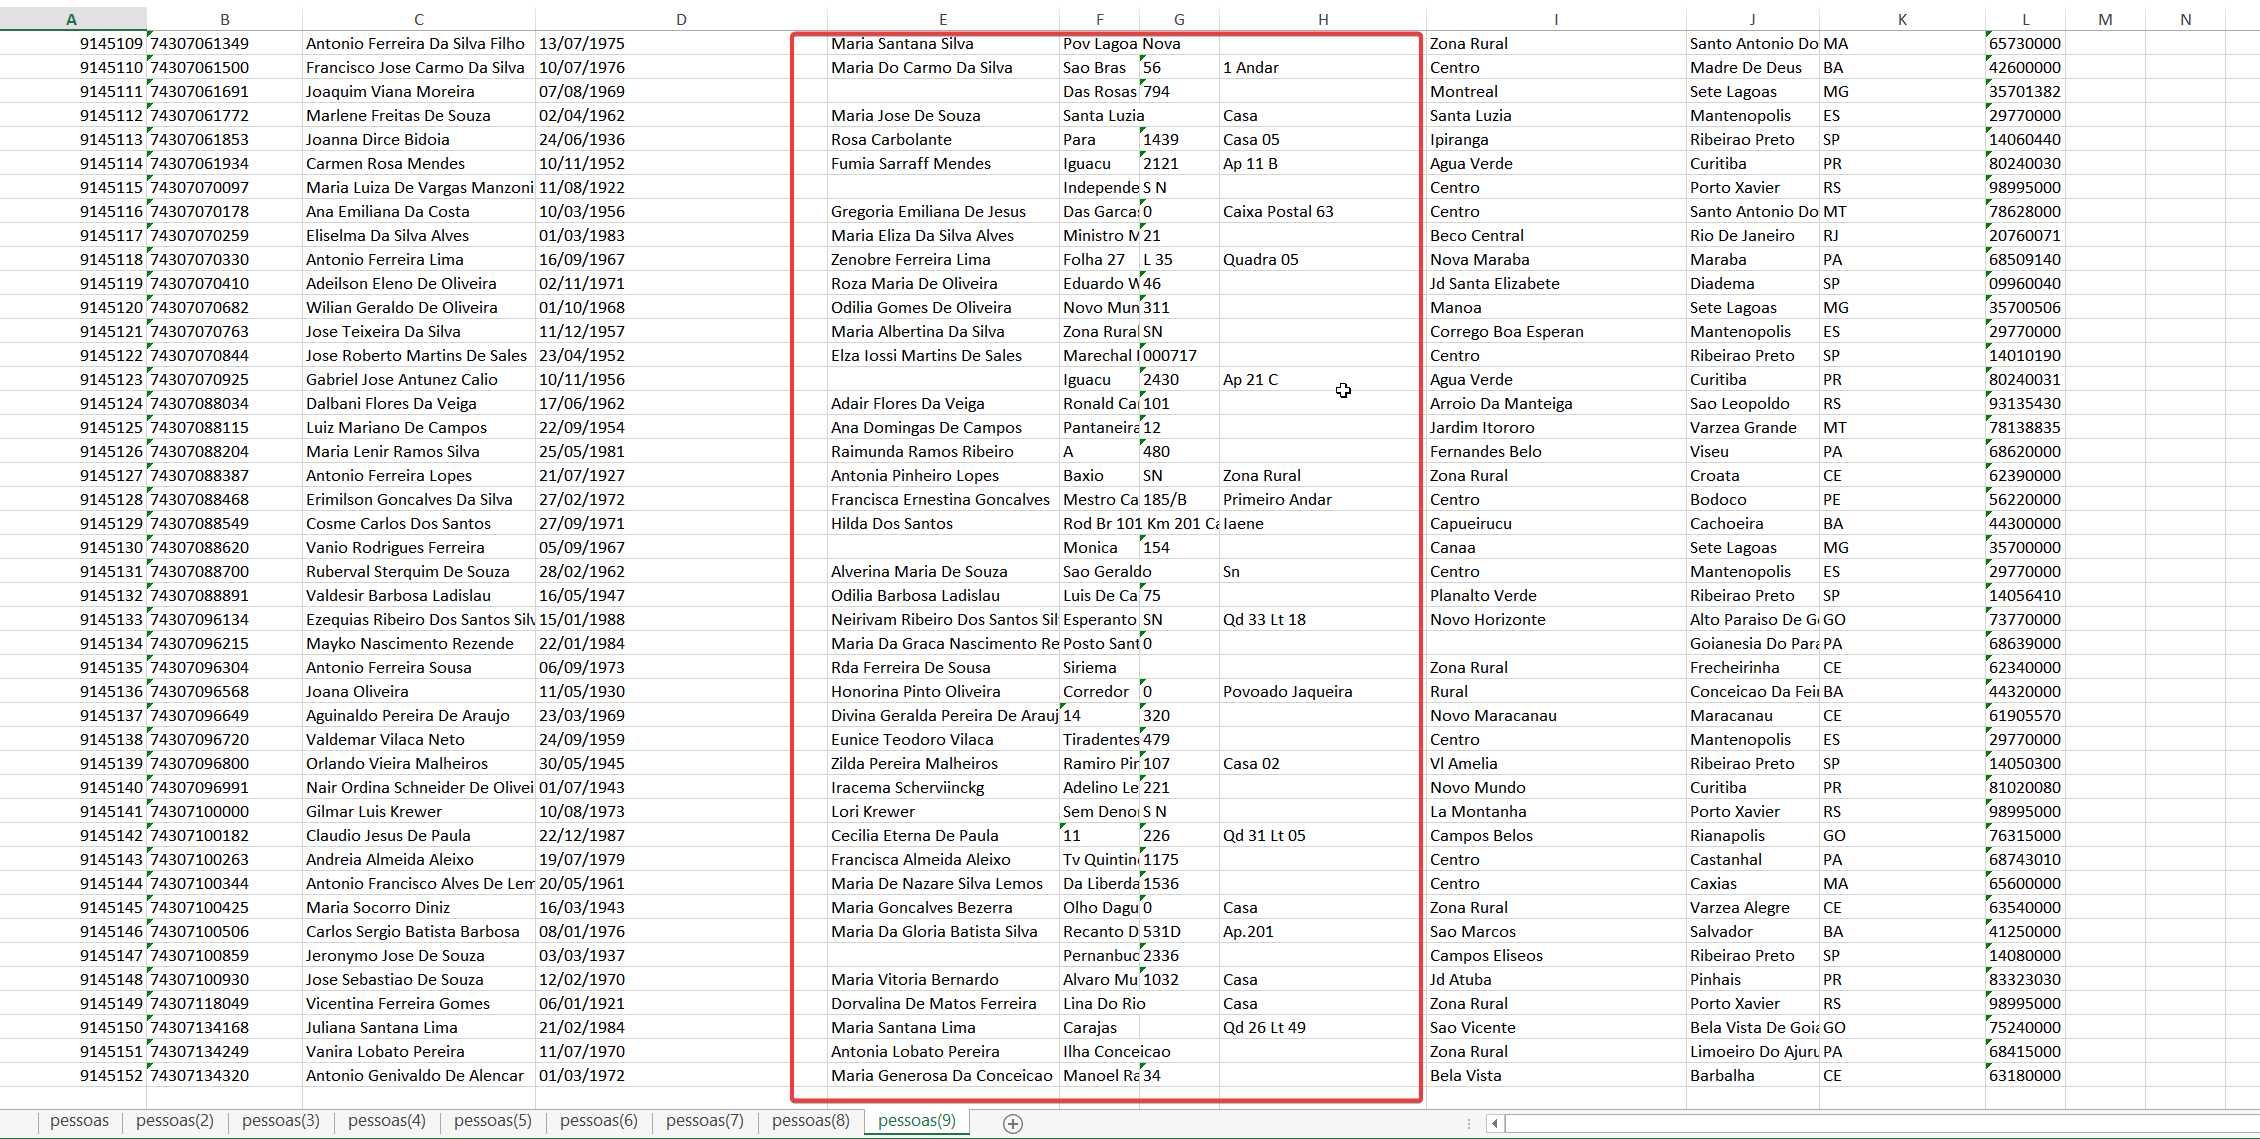Select cell 'Sao Leopoldo'
The height and width of the screenshot is (1139, 2260).
tap(1752, 403)
